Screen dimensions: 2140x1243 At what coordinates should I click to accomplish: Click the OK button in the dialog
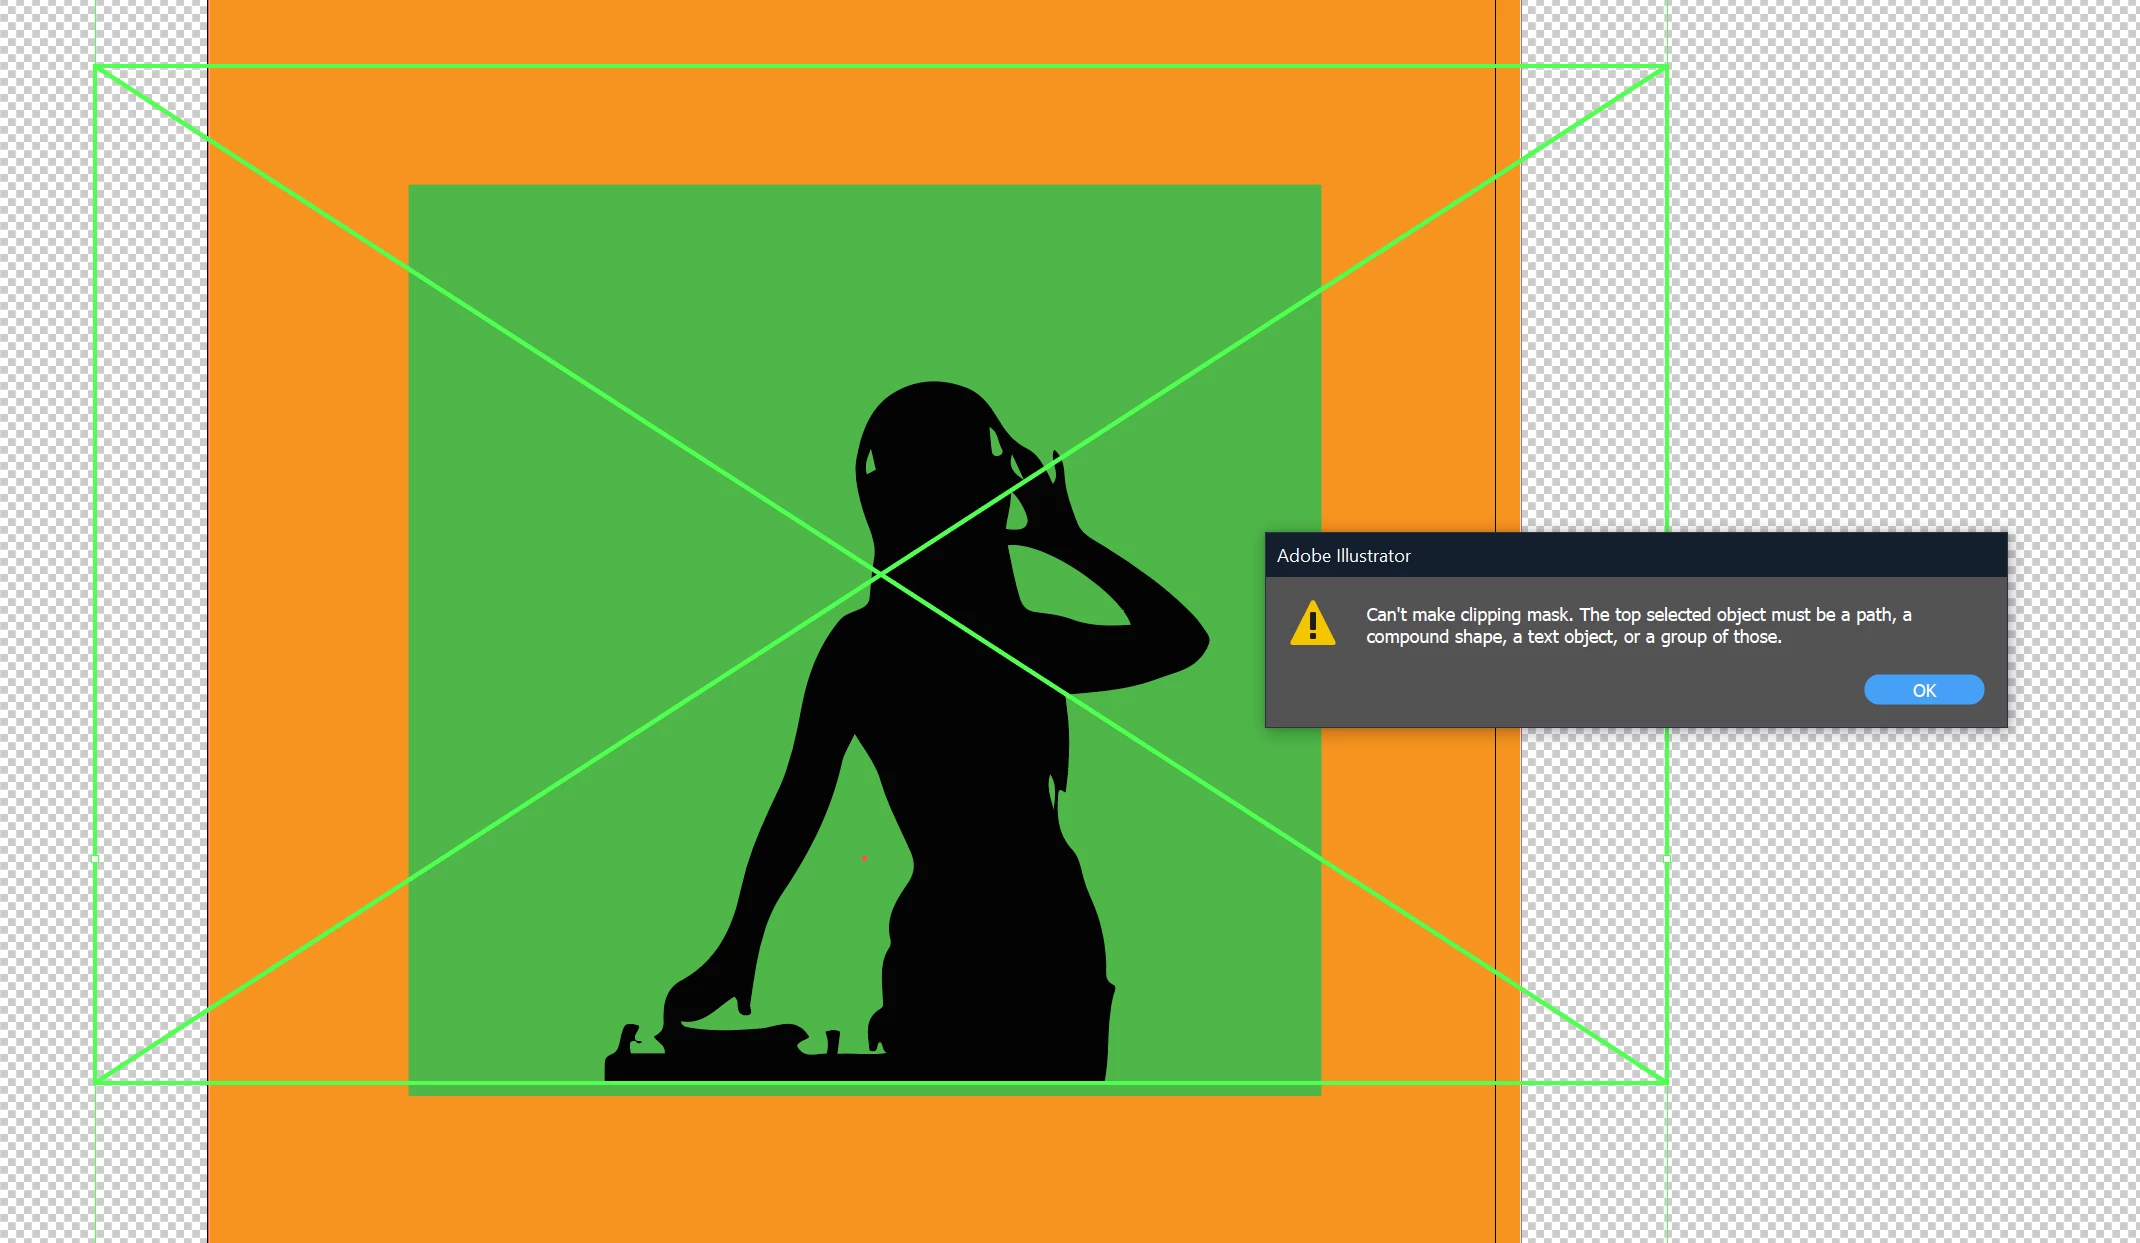(1923, 690)
